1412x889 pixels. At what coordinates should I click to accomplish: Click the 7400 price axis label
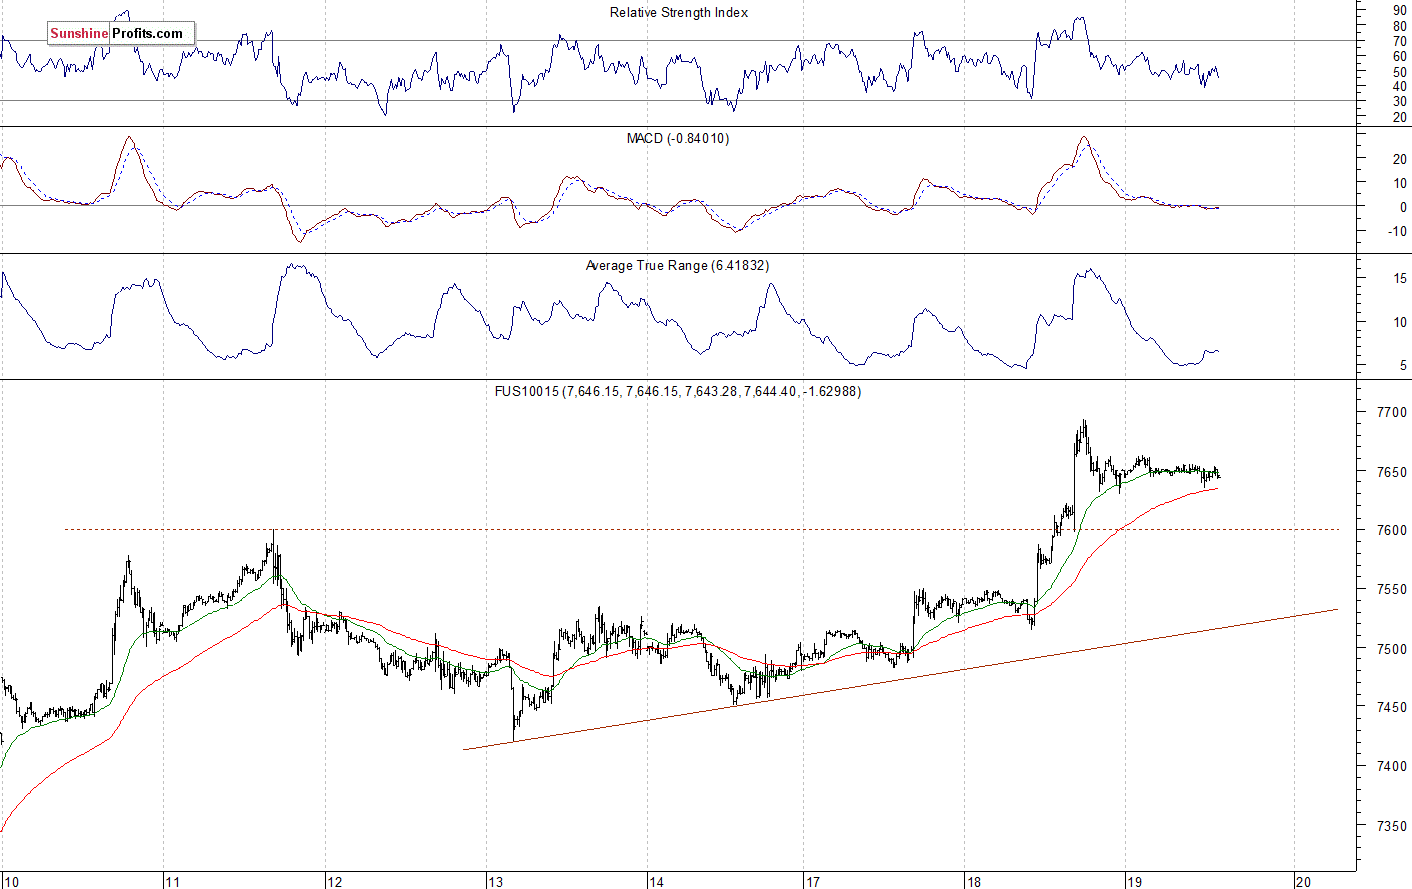pyautogui.click(x=1391, y=767)
